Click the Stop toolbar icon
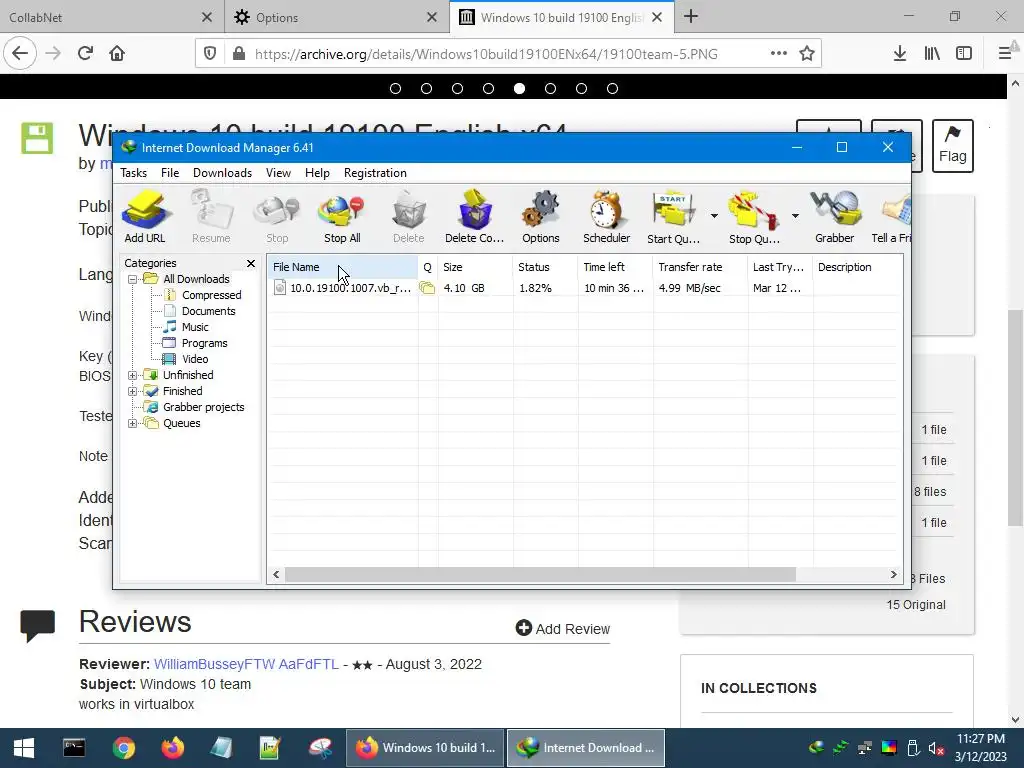This screenshot has width=1024, height=768. (277, 217)
